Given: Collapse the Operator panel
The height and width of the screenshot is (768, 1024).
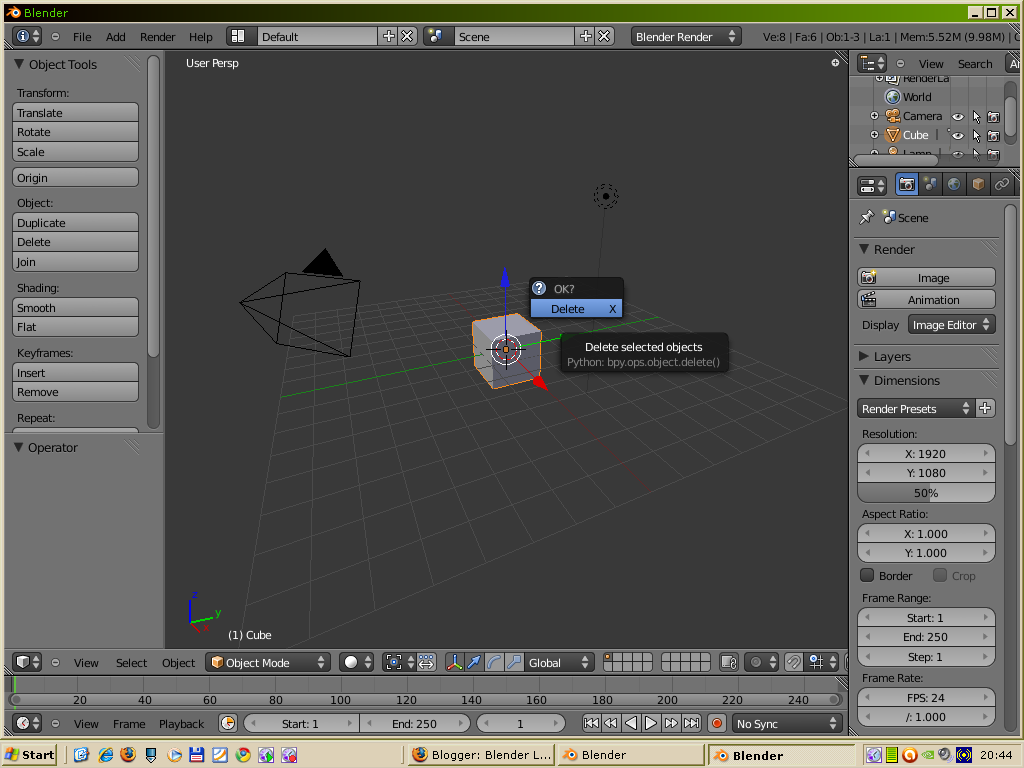Looking at the screenshot, I should pos(19,447).
